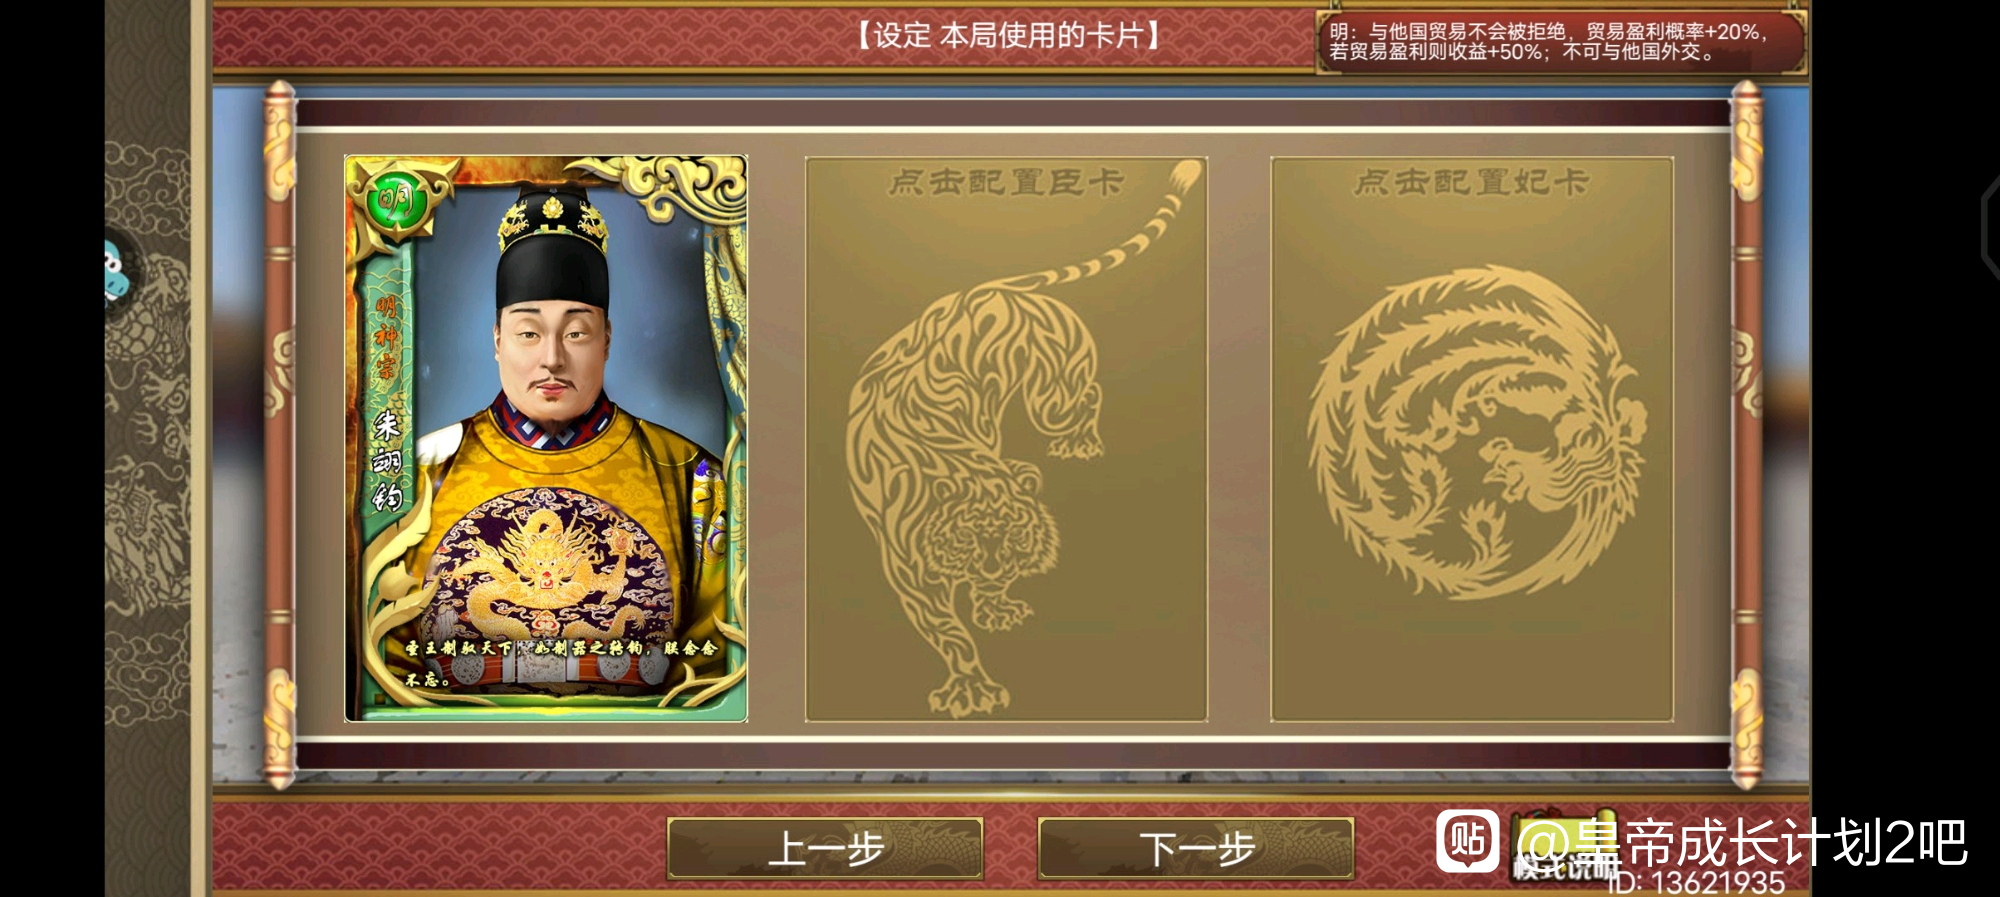Tap the Tieba logo watermark
Screen dimensions: 2000x897
click(x=1467, y=840)
